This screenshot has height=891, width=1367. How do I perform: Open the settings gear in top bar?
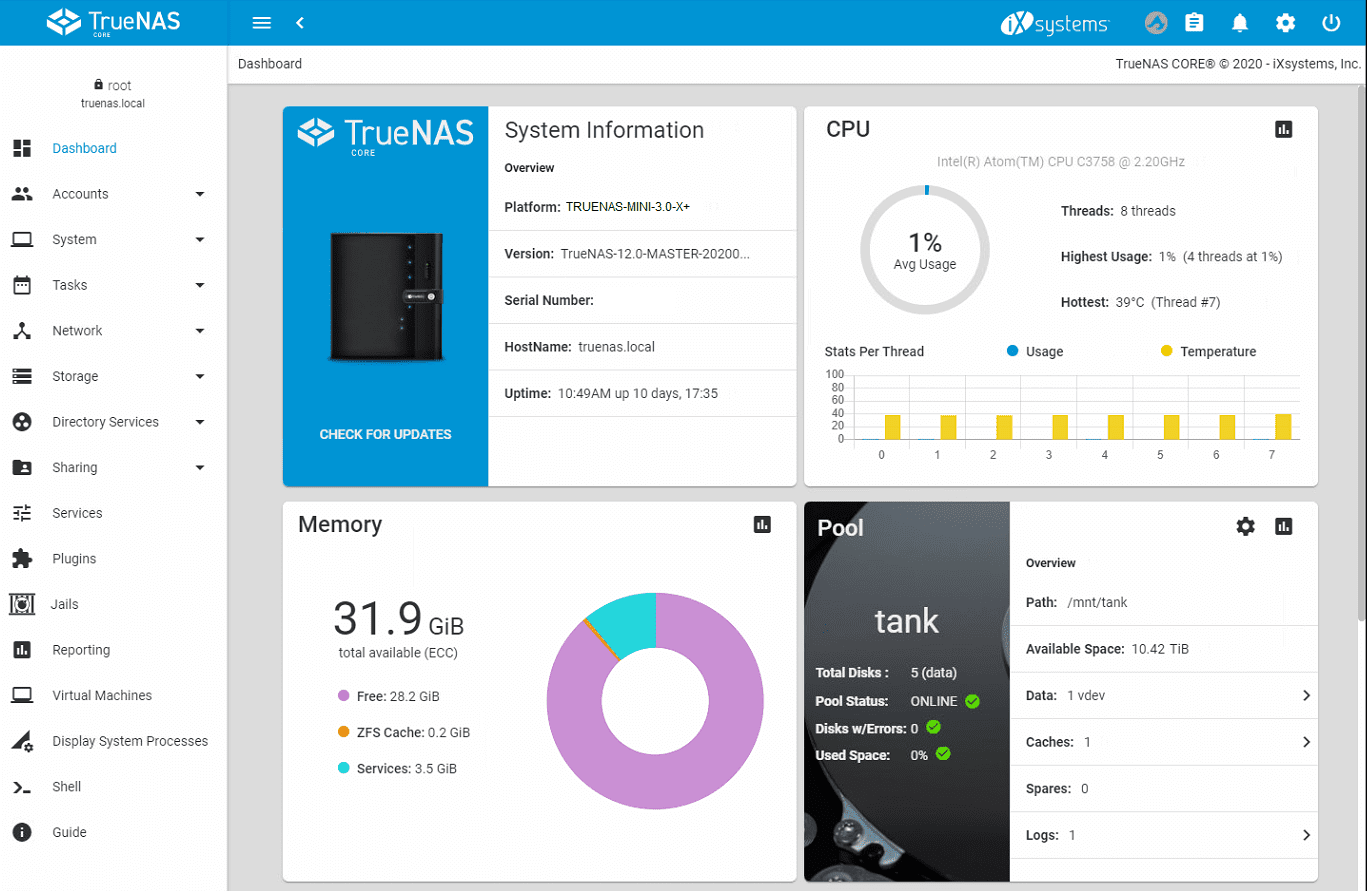[x=1285, y=23]
